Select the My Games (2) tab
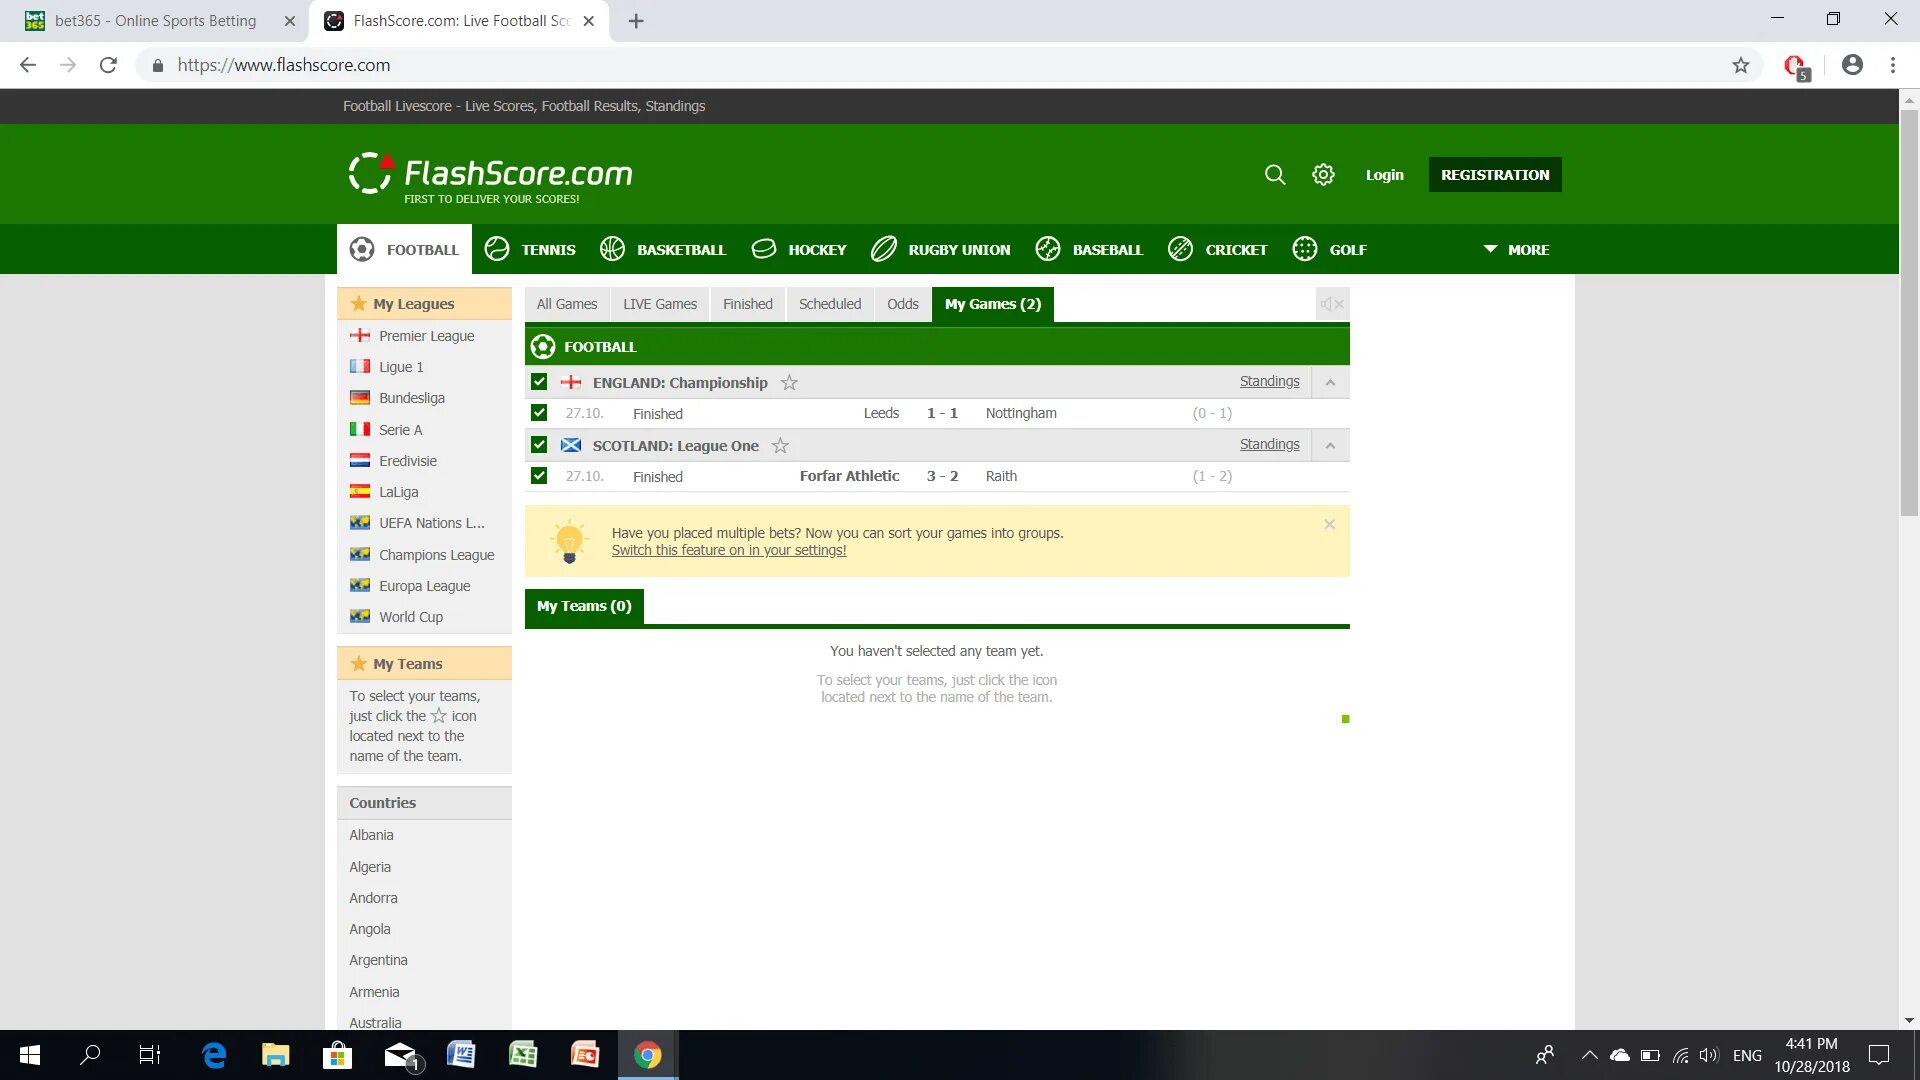Screen dimensions: 1920x1080 (993, 303)
